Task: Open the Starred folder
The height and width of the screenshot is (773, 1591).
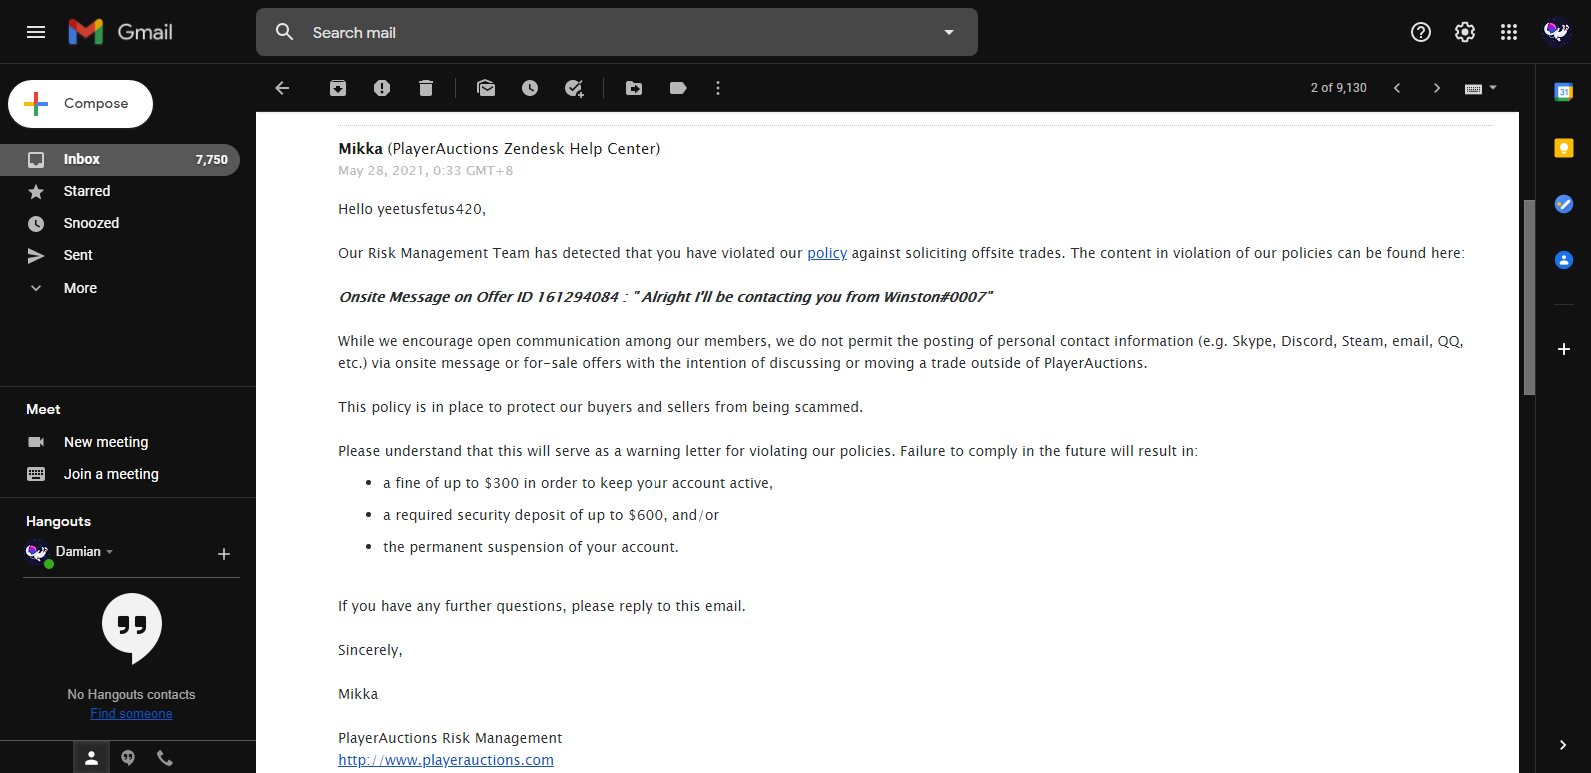Action: [x=87, y=191]
